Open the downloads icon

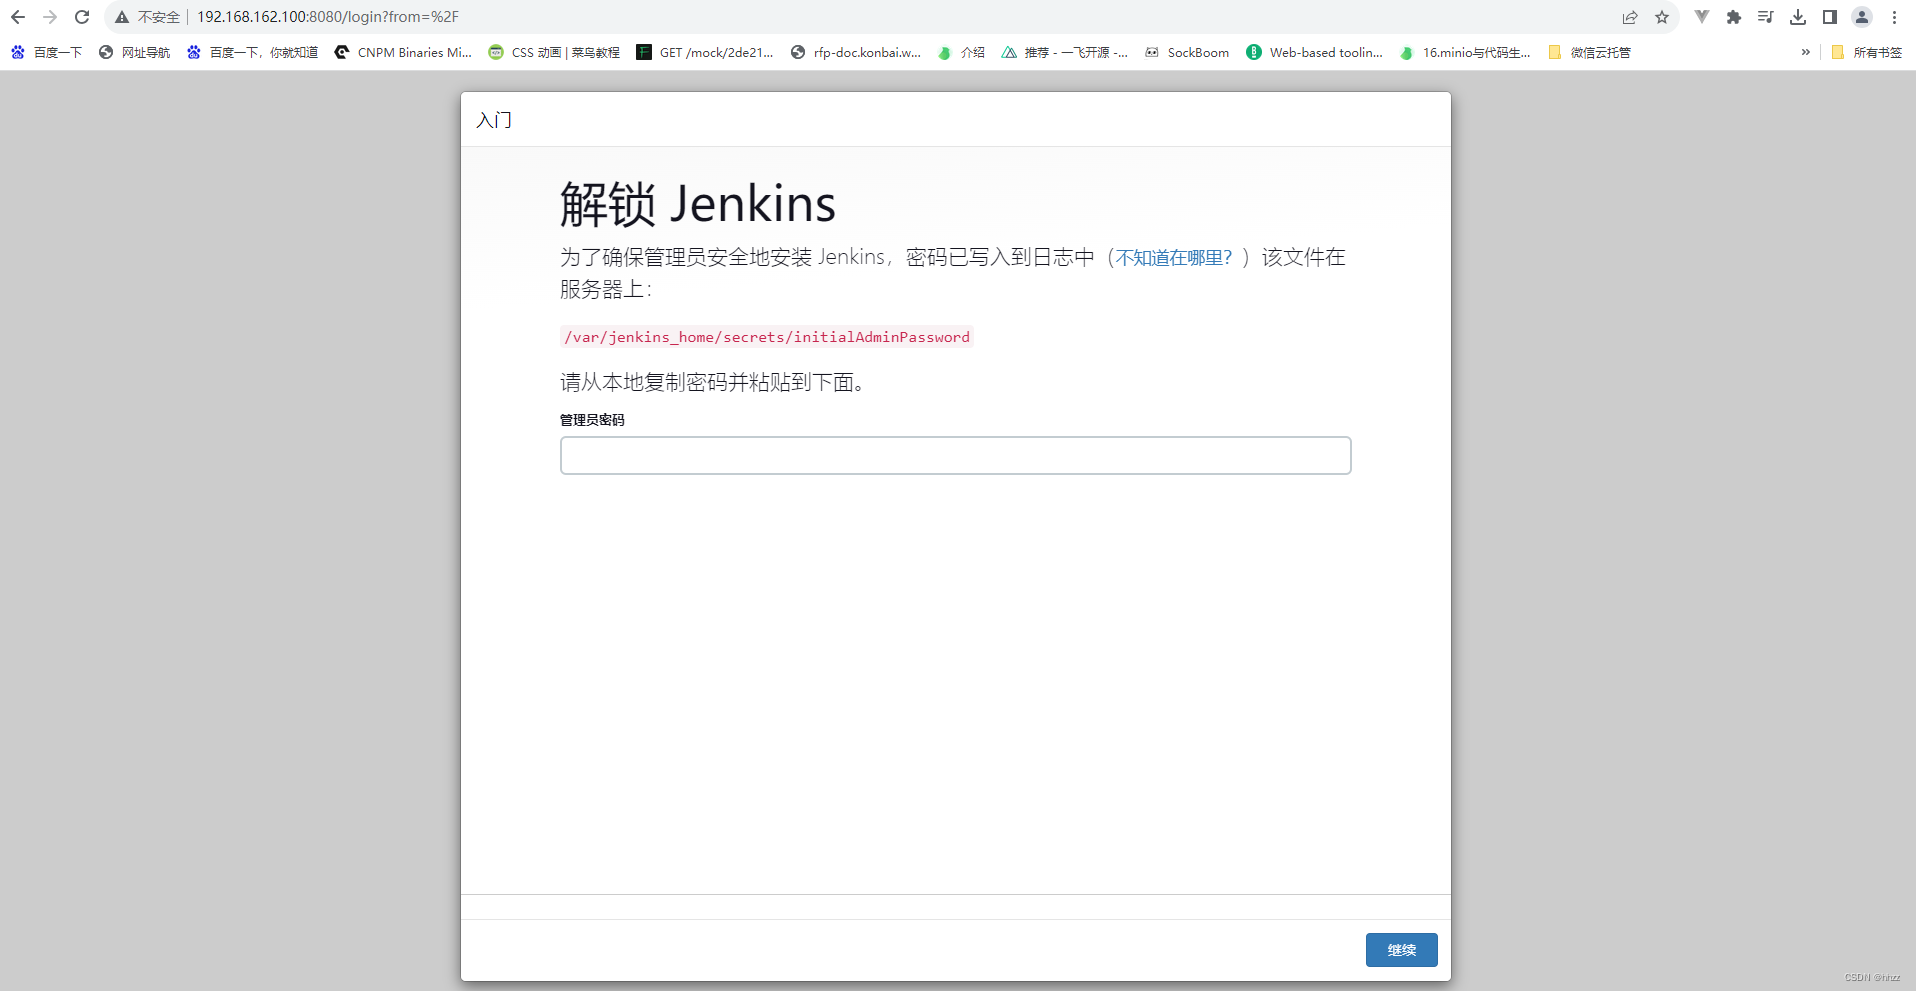(x=1798, y=17)
